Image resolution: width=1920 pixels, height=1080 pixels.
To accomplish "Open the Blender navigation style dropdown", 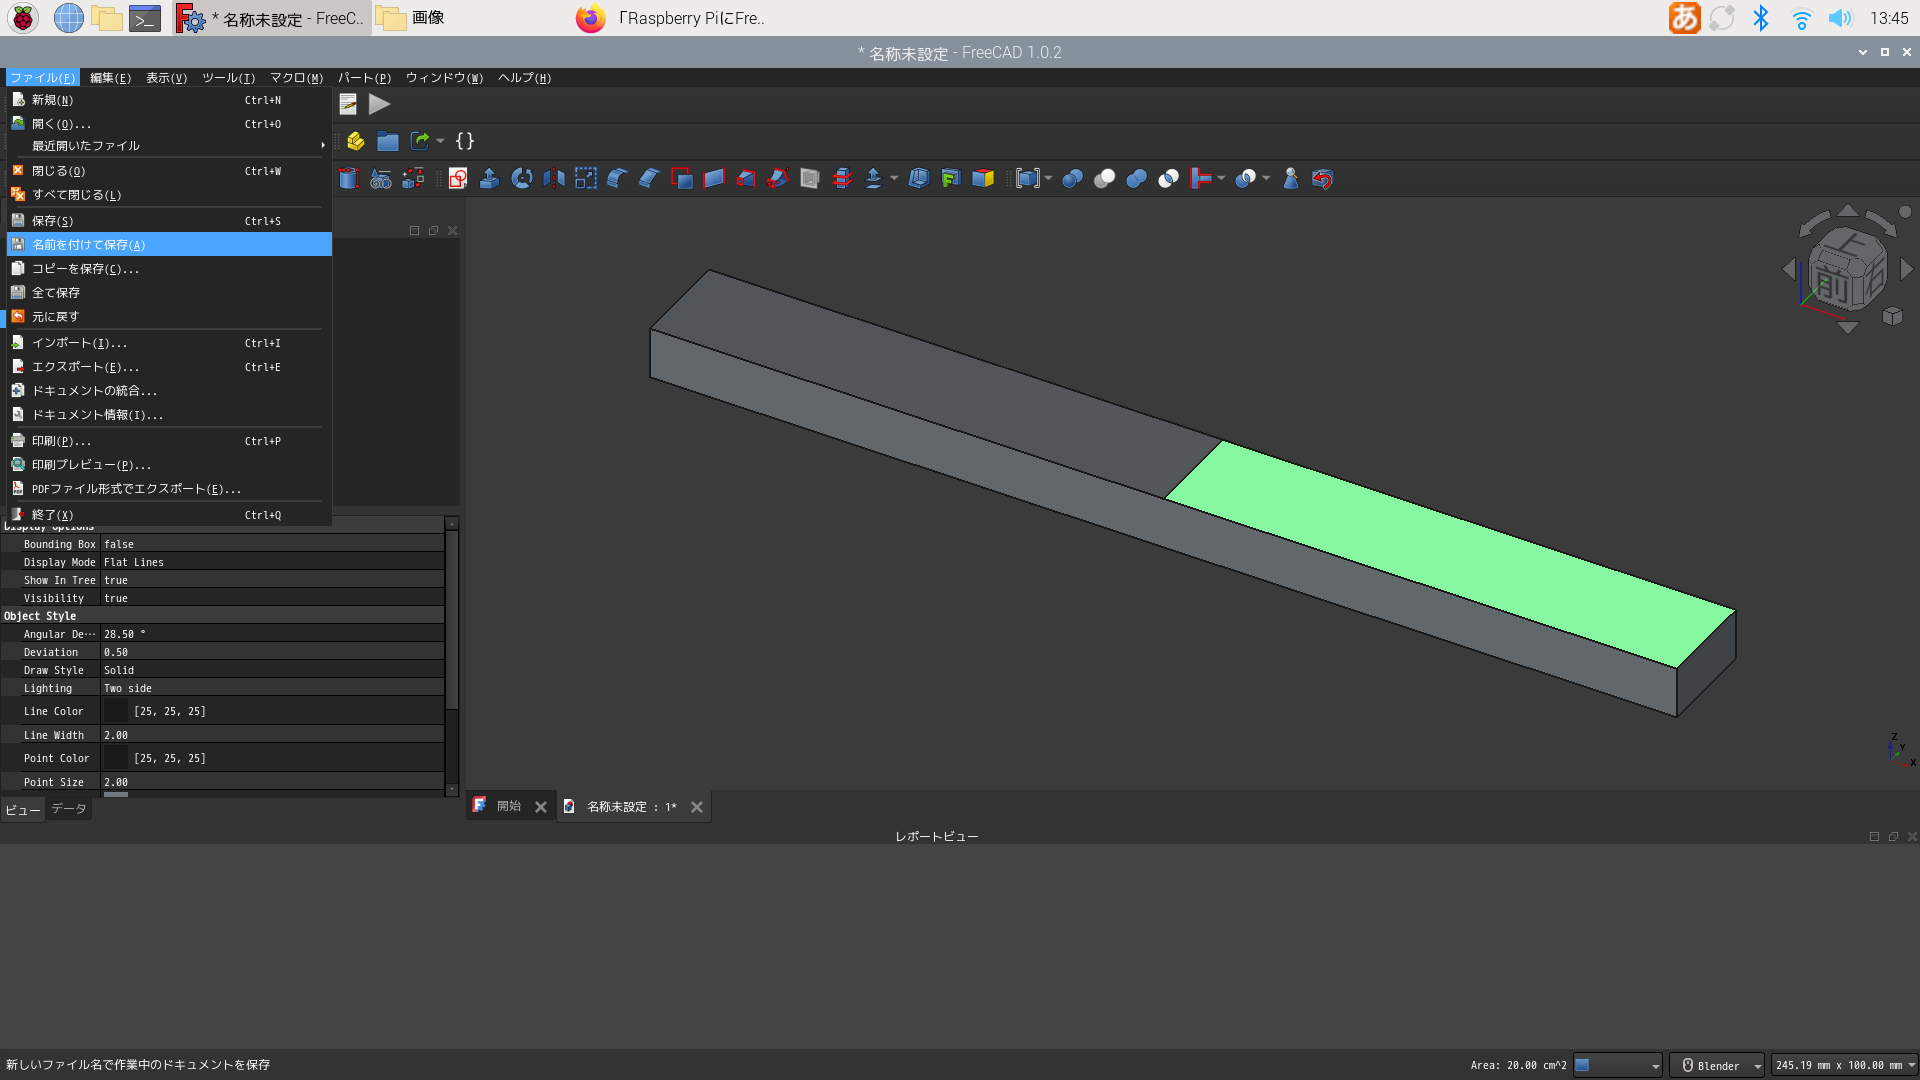I will pos(1717,1065).
